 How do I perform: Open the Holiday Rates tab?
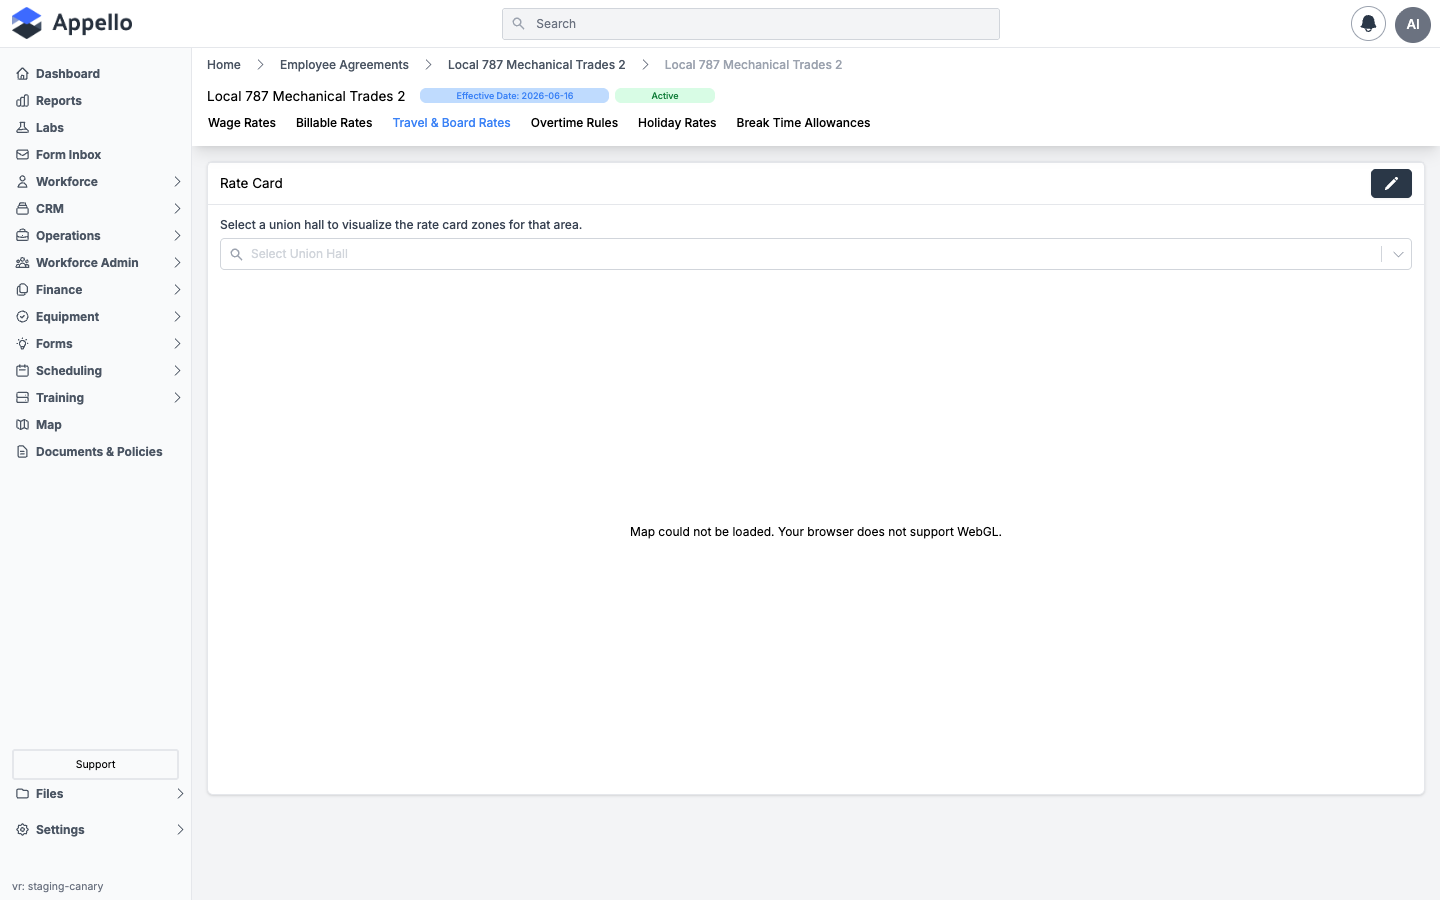pyautogui.click(x=677, y=123)
